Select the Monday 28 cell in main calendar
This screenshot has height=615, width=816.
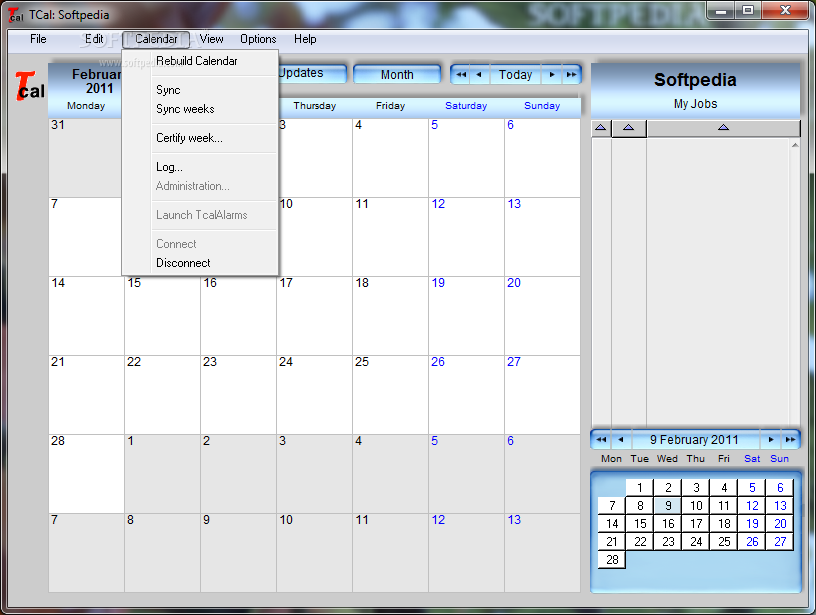click(x=86, y=474)
